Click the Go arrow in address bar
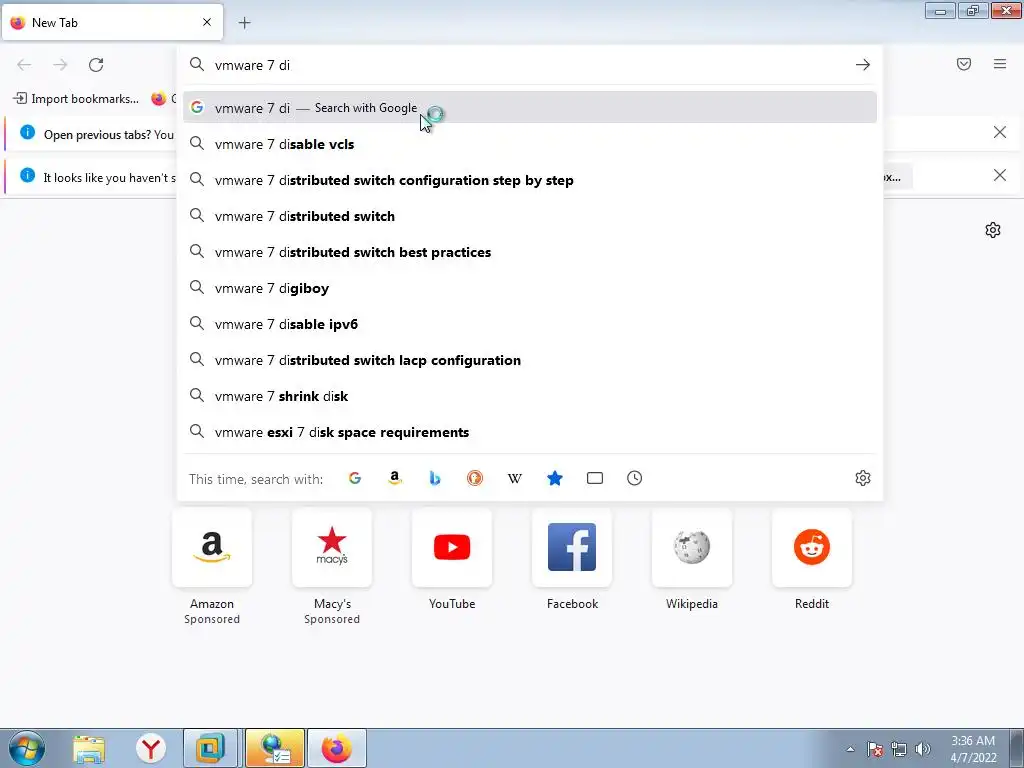 [x=863, y=65]
